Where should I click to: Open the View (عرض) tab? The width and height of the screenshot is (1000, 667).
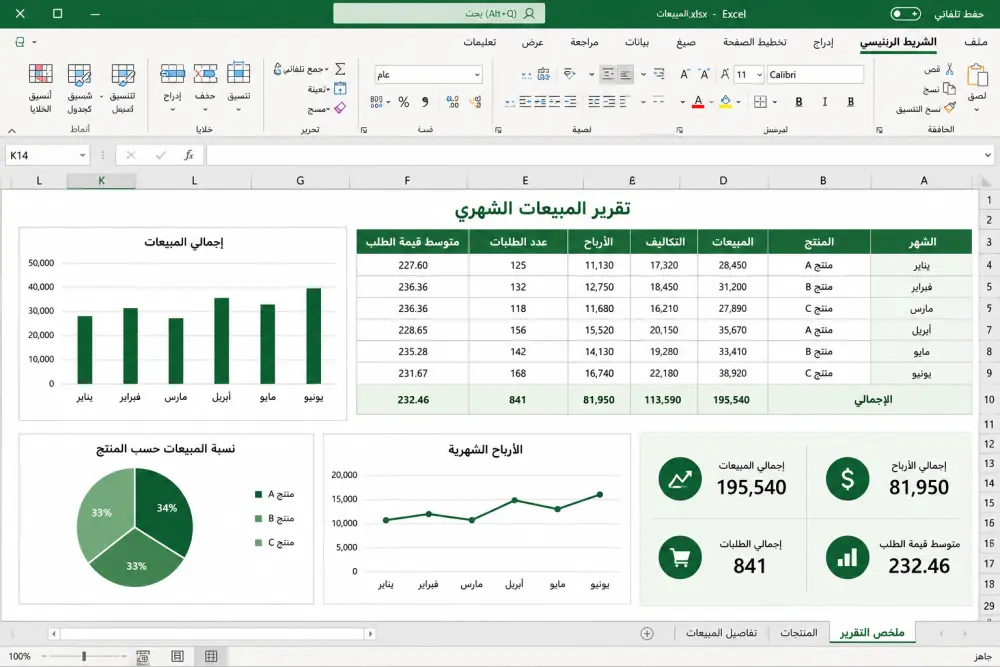click(532, 42)
